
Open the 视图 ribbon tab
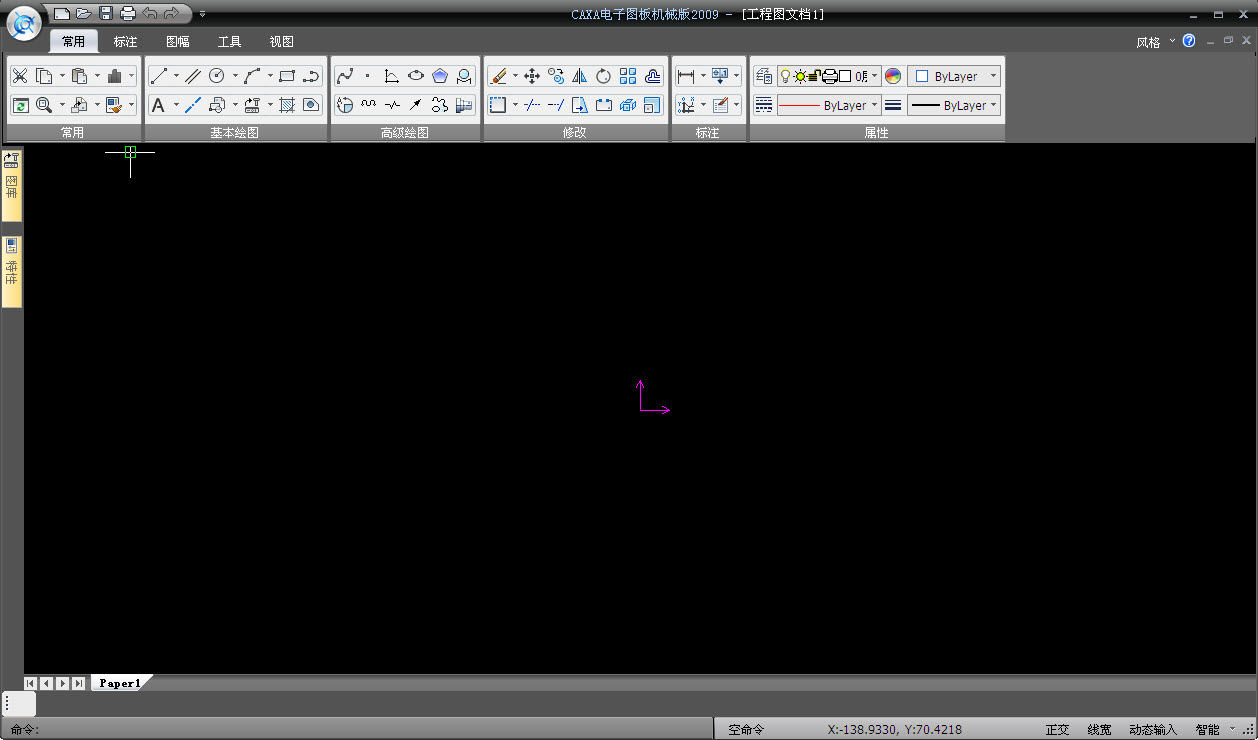tap(281, 42)
